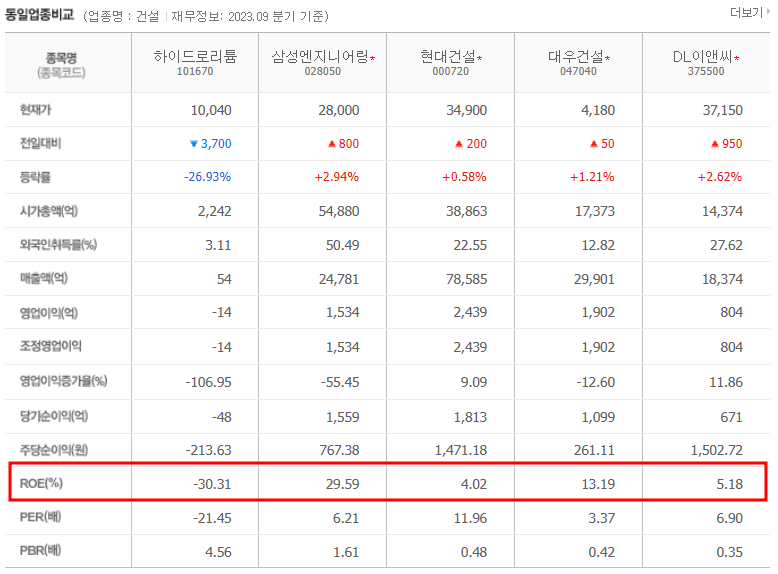
Task: Open the 더보기 link
Action: 749,12
